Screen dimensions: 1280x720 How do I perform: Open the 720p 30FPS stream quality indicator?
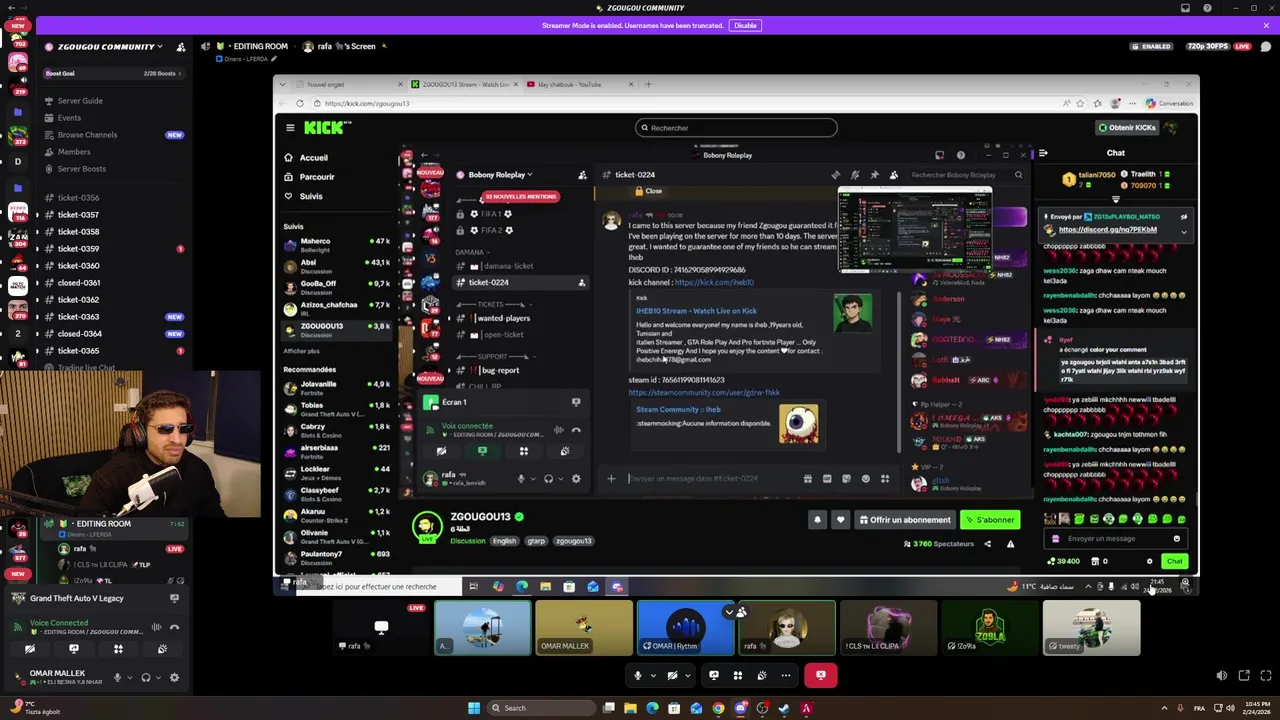(x=1207, y=46)
